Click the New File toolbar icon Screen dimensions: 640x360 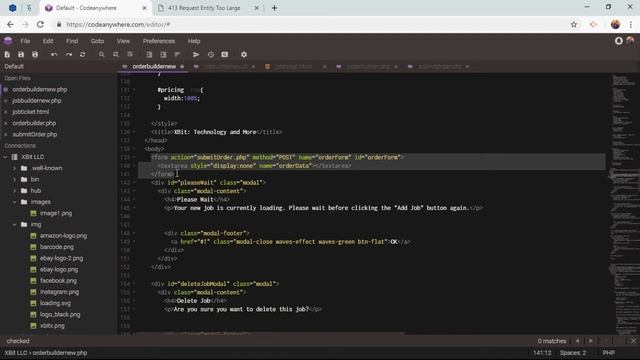click(x=7, y=54)
